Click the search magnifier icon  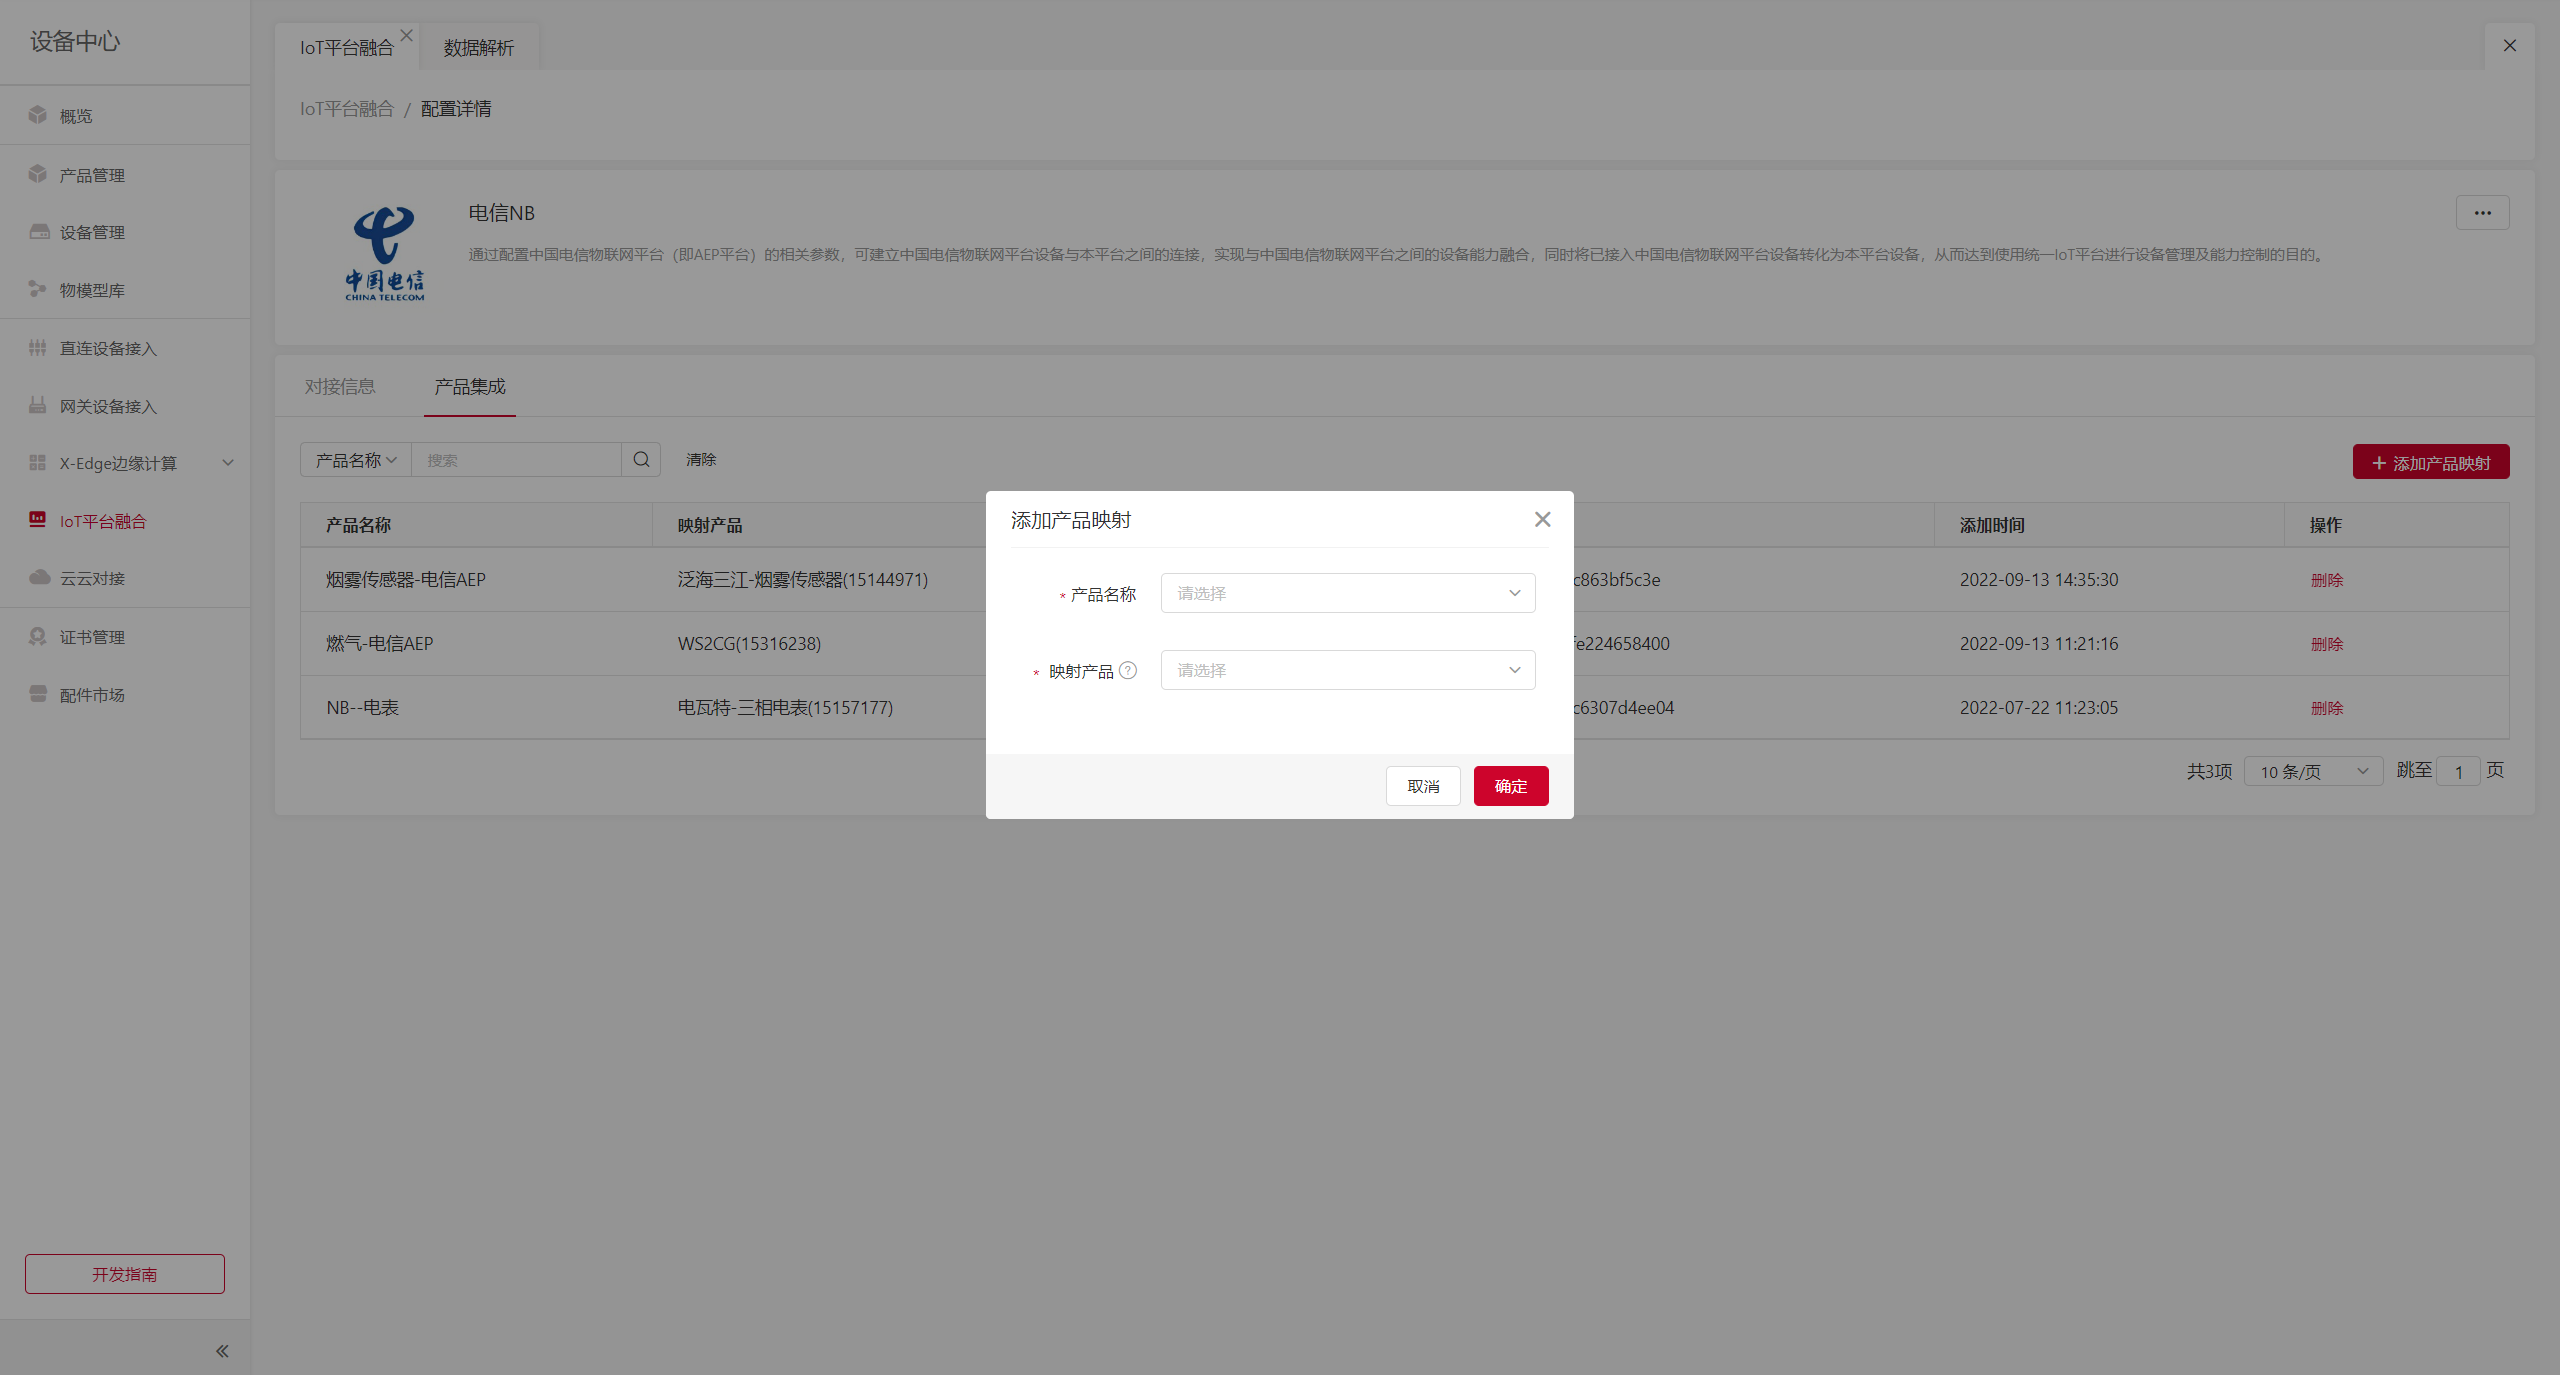641,460
